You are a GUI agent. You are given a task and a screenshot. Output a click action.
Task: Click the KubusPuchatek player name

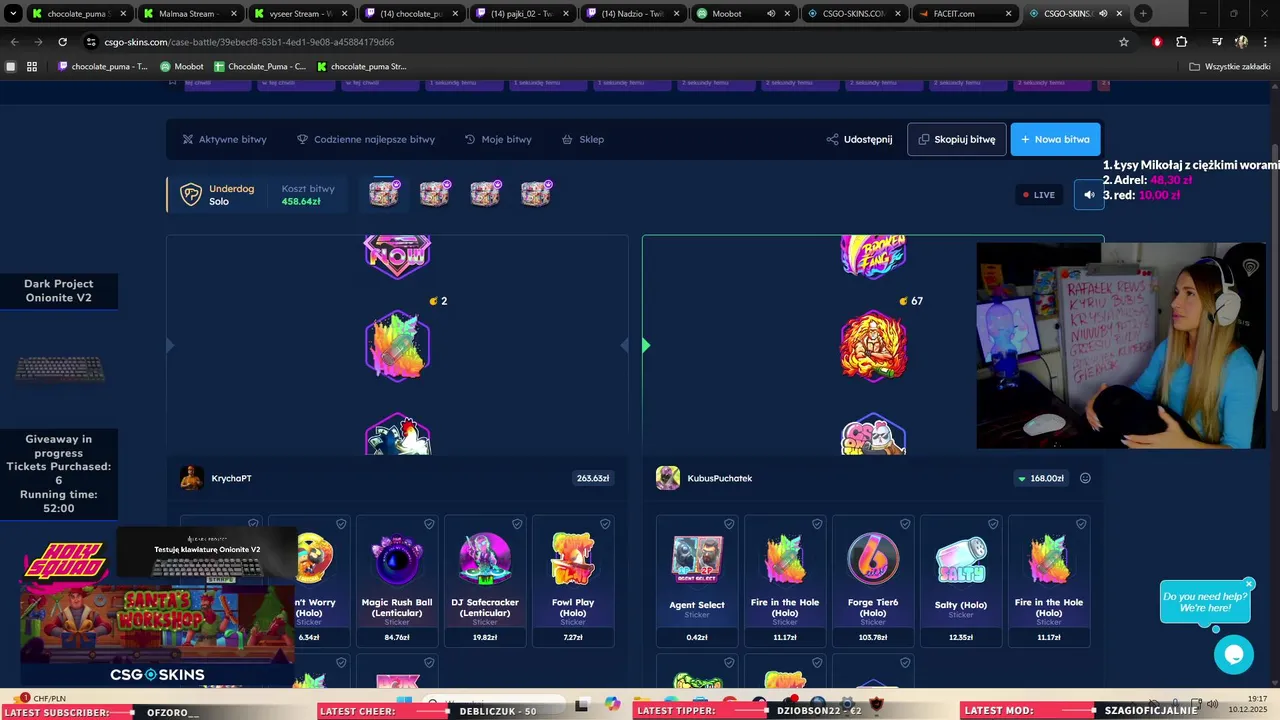[x=720, y=478]
